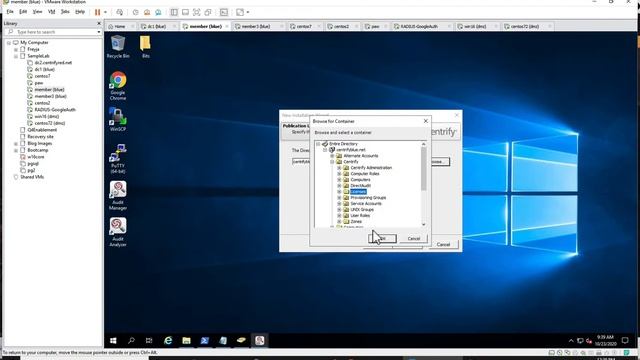Select the UNIX Groups container
This screenshot has width=640, height=360.
[362, 209]
